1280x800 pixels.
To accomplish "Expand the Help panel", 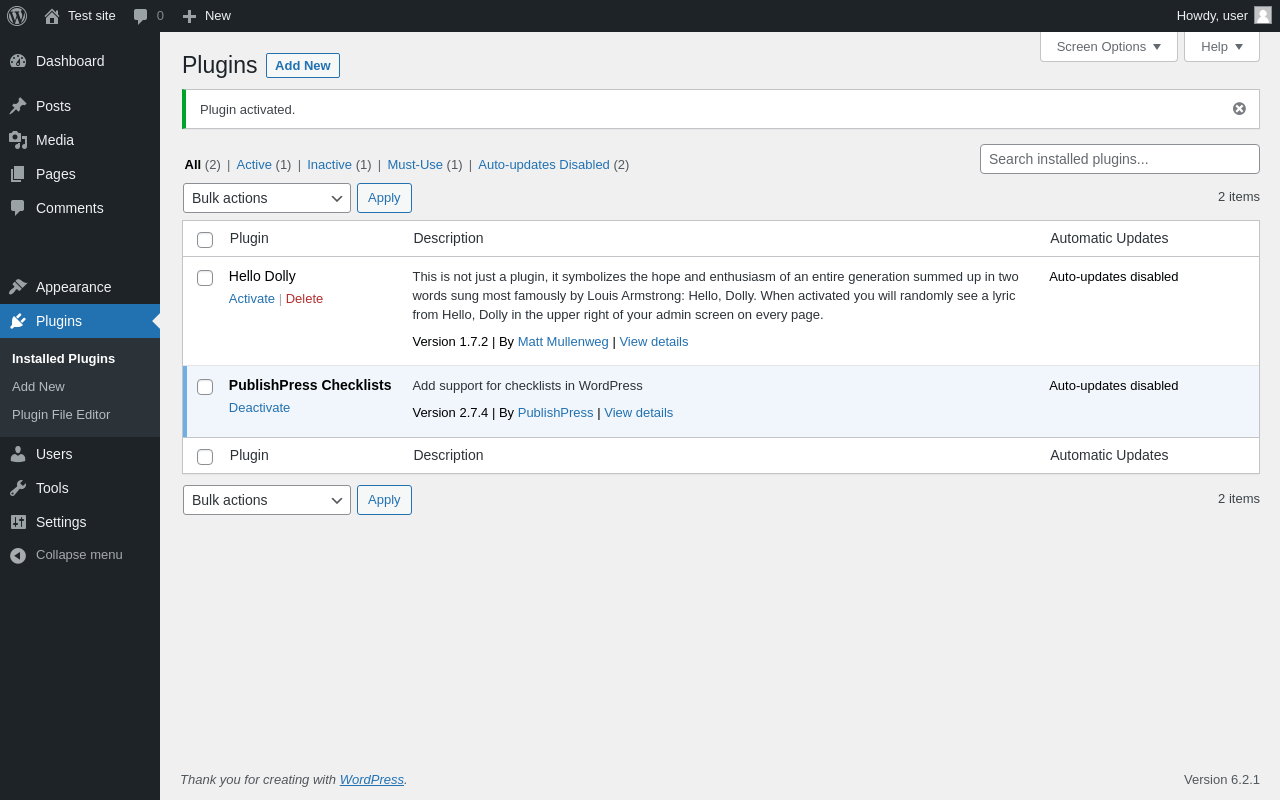I will (1222, 46).
